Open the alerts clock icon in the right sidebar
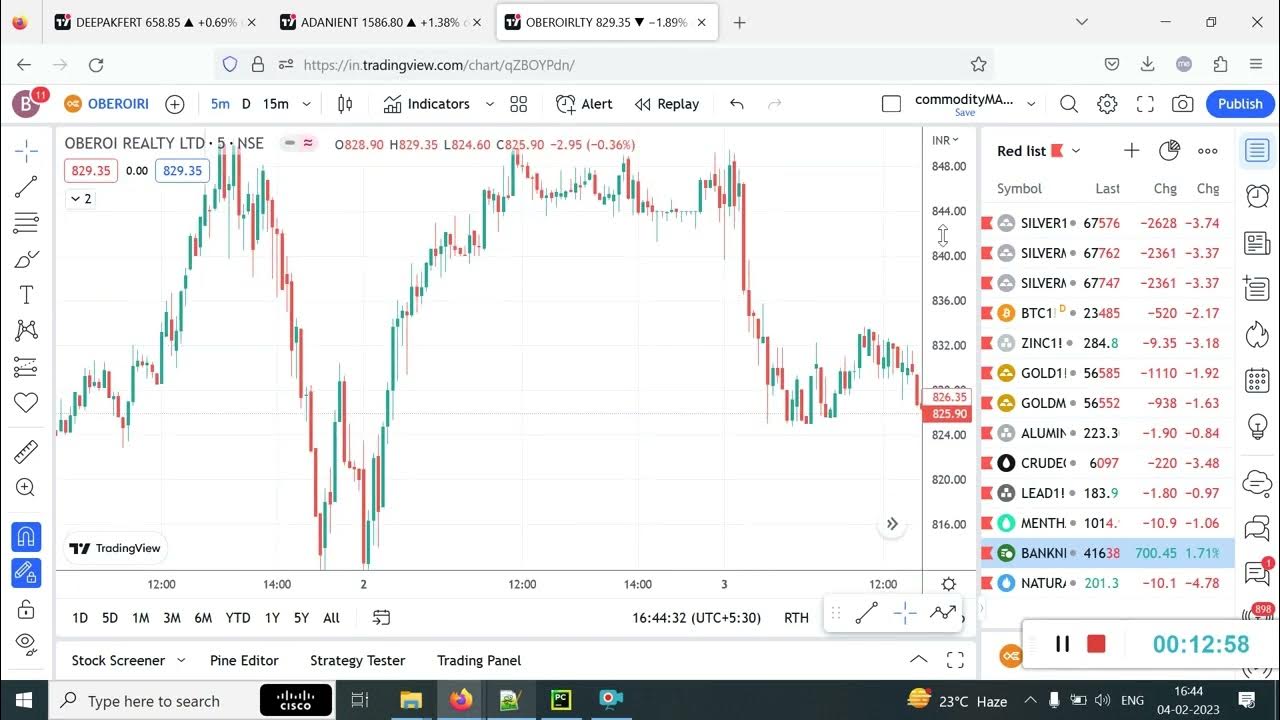 (1258, 196)
